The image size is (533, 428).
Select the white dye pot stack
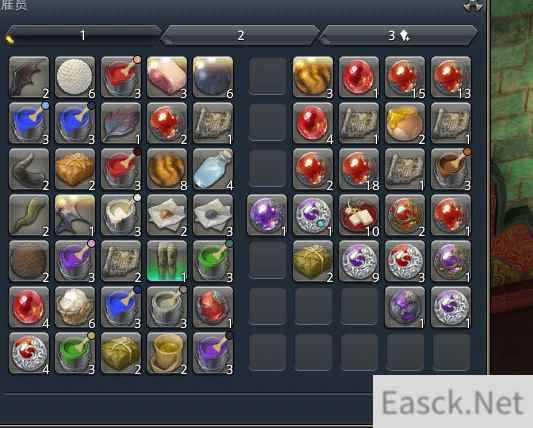(x=121, y=215)
